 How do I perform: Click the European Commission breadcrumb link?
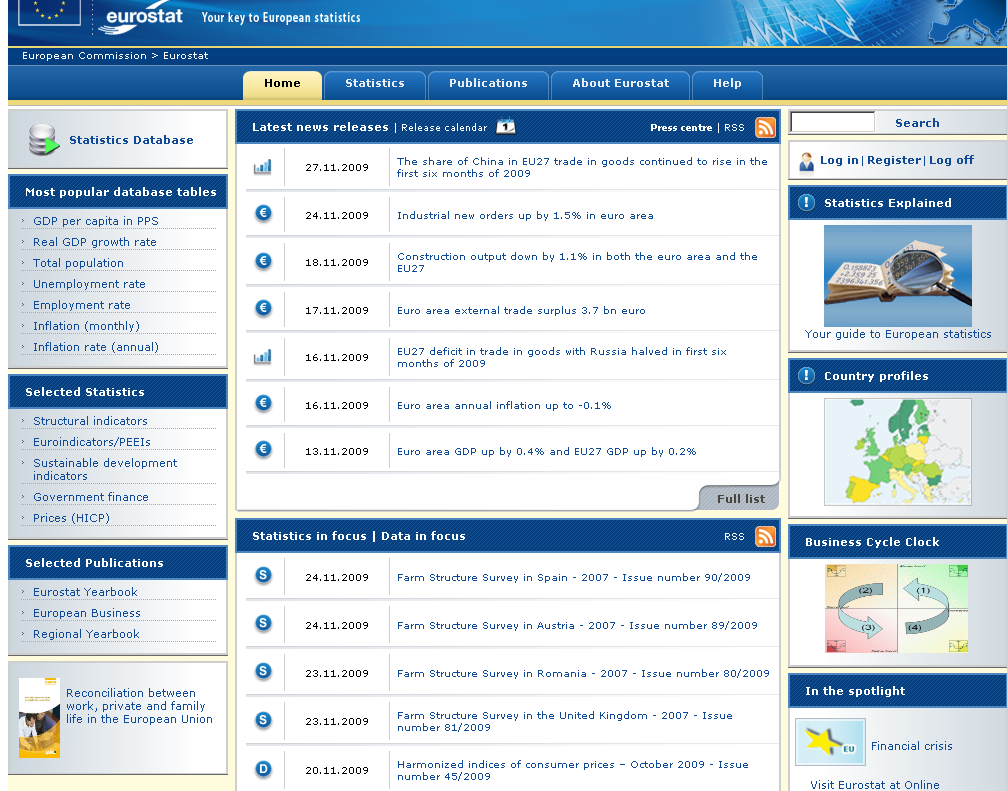[x=84, y=56]
